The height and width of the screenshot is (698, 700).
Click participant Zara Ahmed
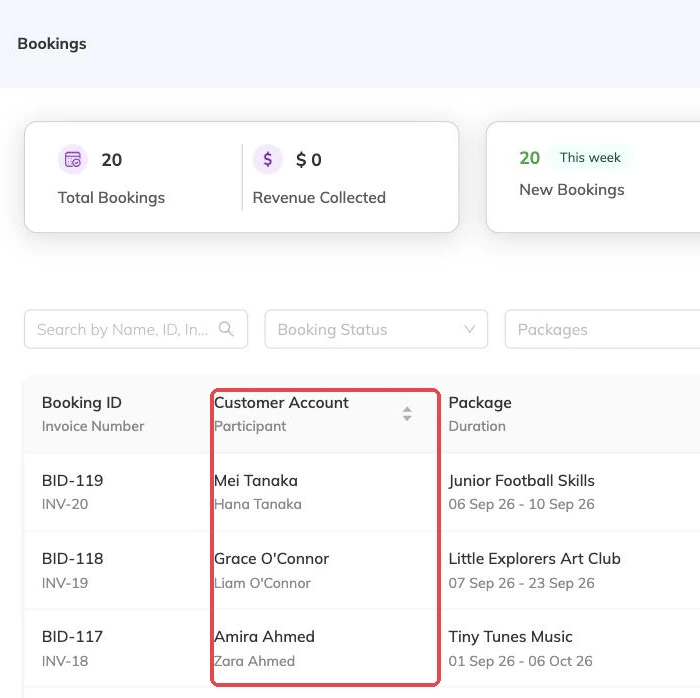pyautogui.click(x=254, y=661)
